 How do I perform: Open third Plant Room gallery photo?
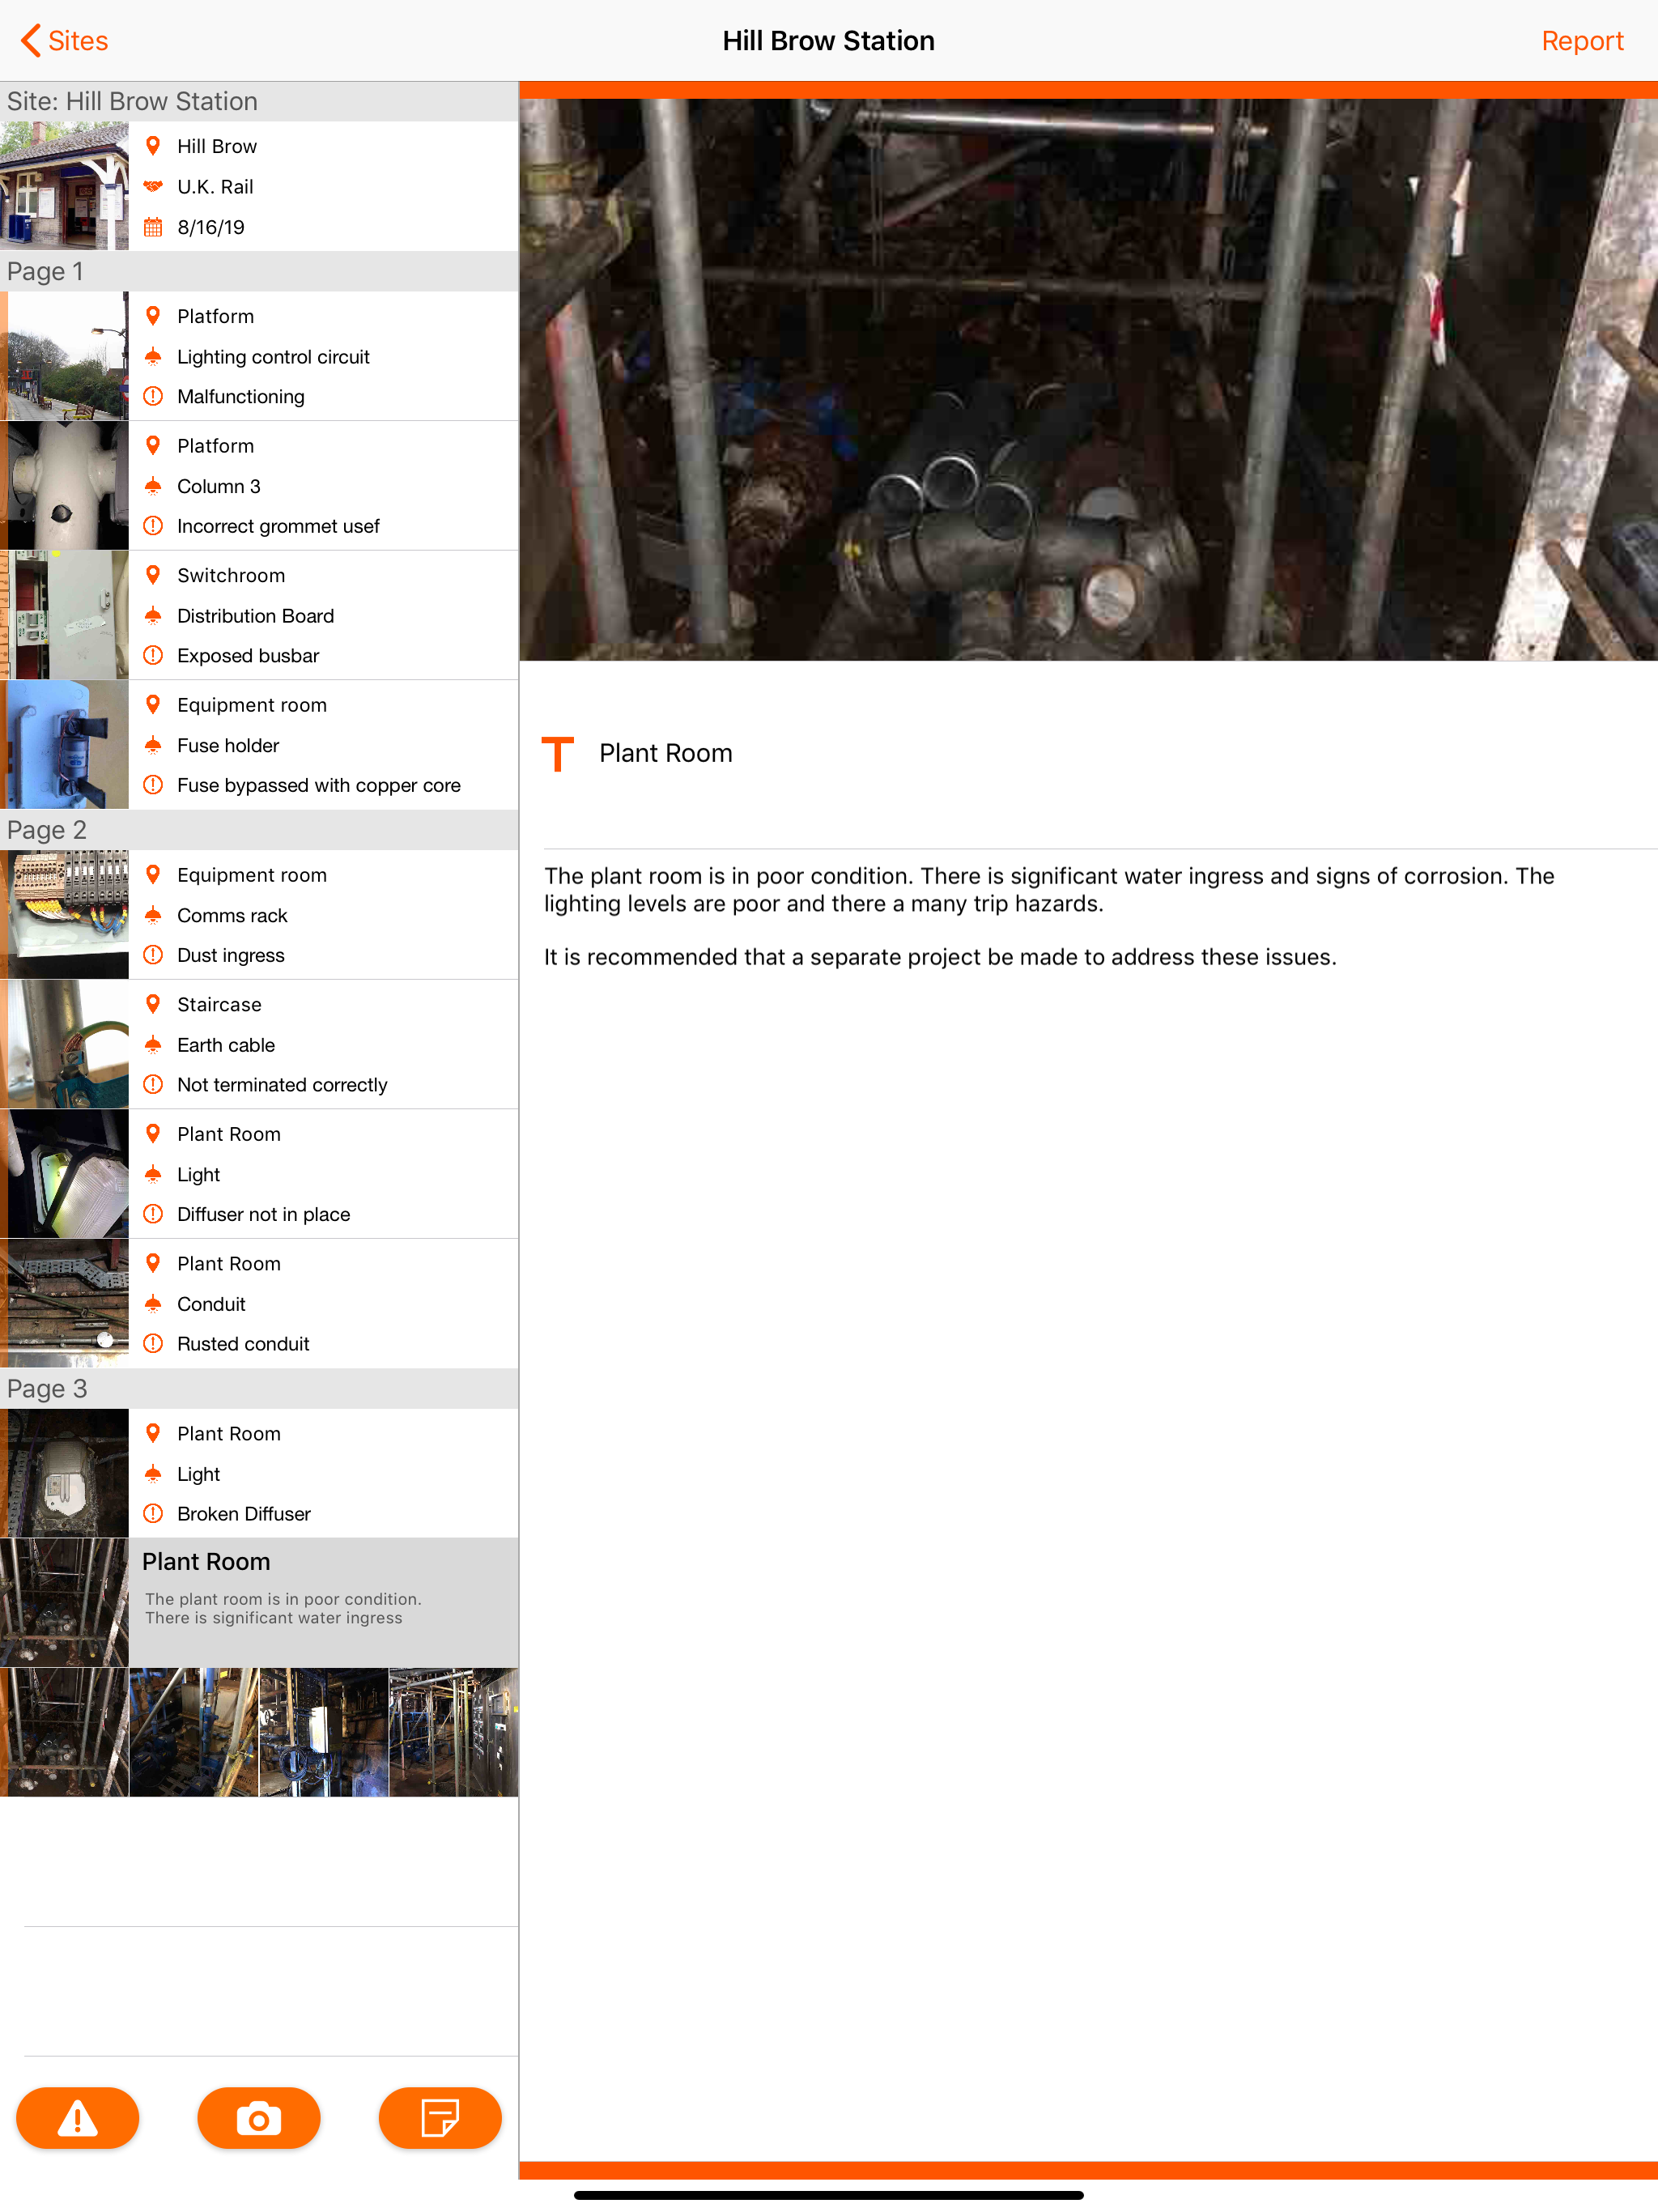point(324,1732)
